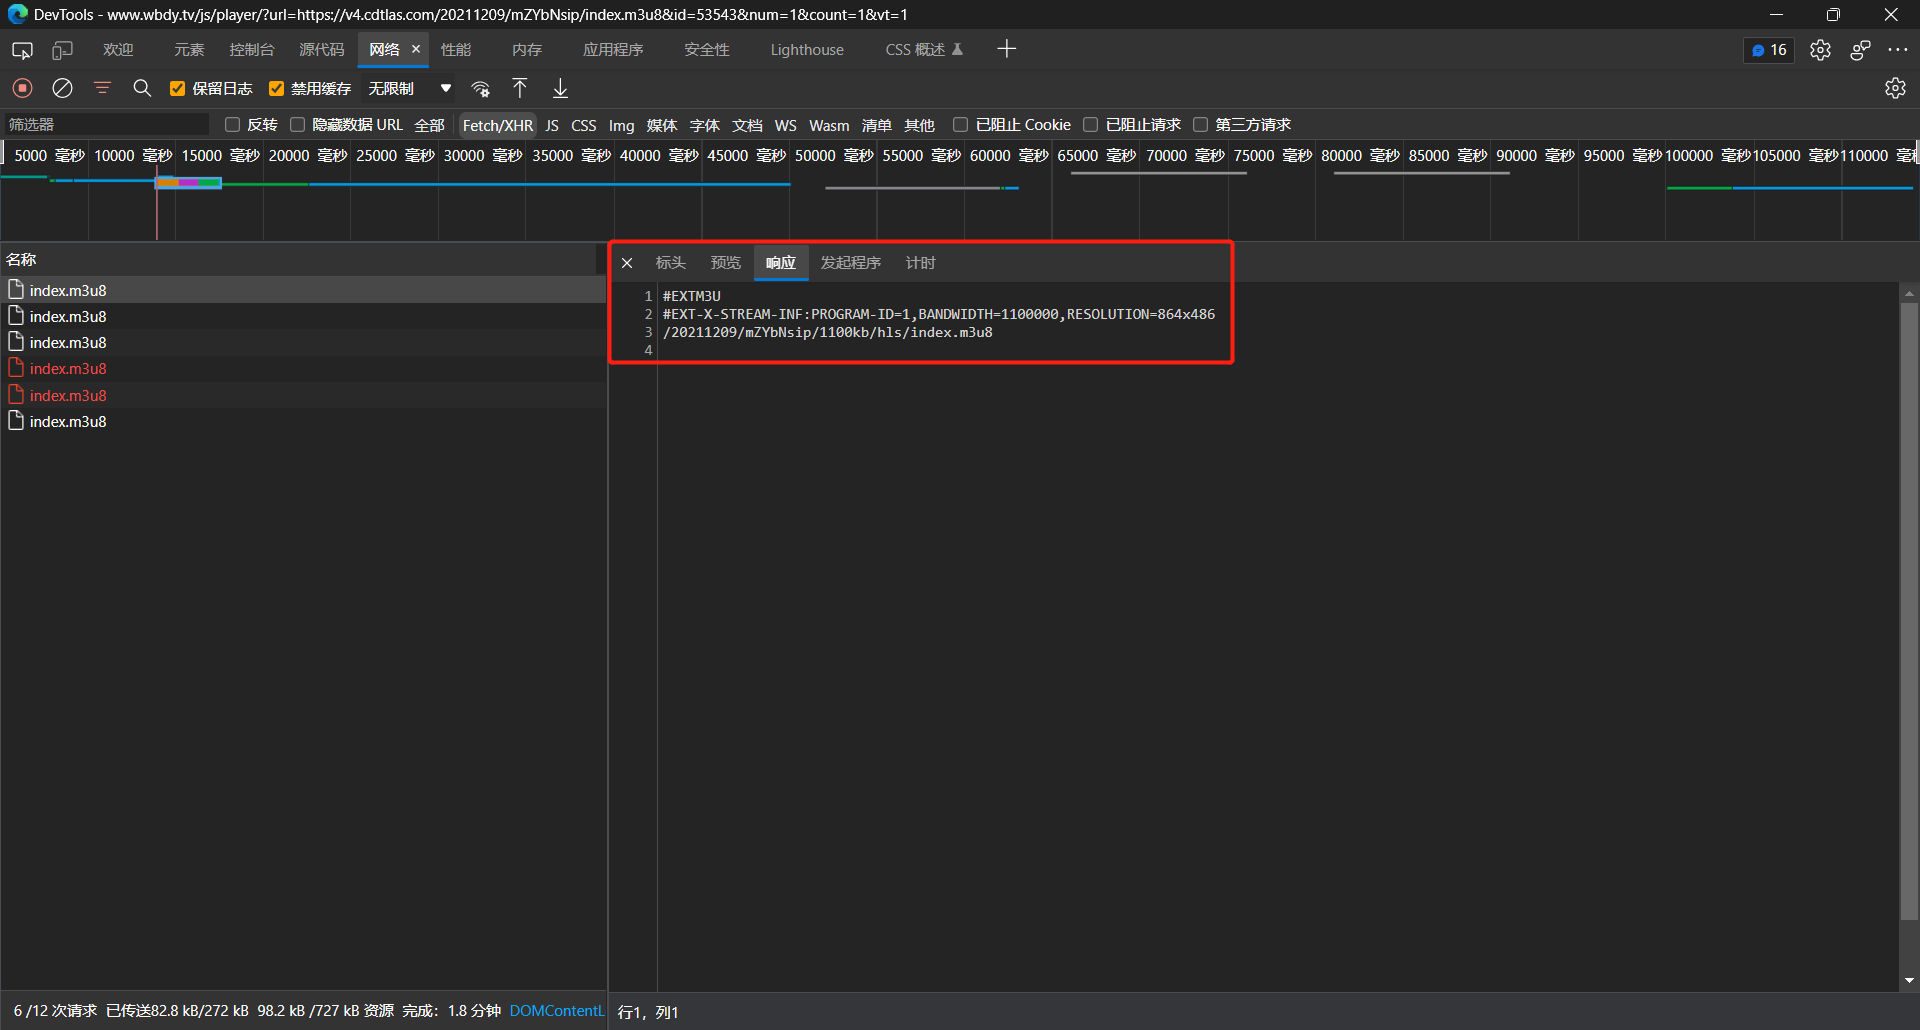Viewport: 1920px width, 1030px height.
Task: Open customize DevTools ellipsis menu
Action: point(1898,50)
